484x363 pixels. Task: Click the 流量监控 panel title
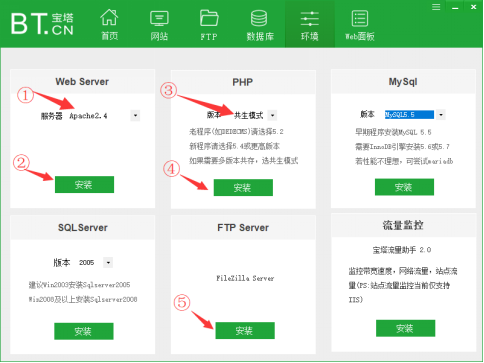click(403, 225)
